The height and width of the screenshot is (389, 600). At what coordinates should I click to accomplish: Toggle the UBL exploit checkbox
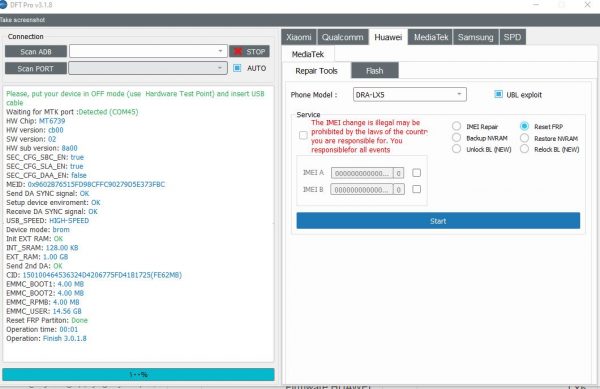point(499,94)
